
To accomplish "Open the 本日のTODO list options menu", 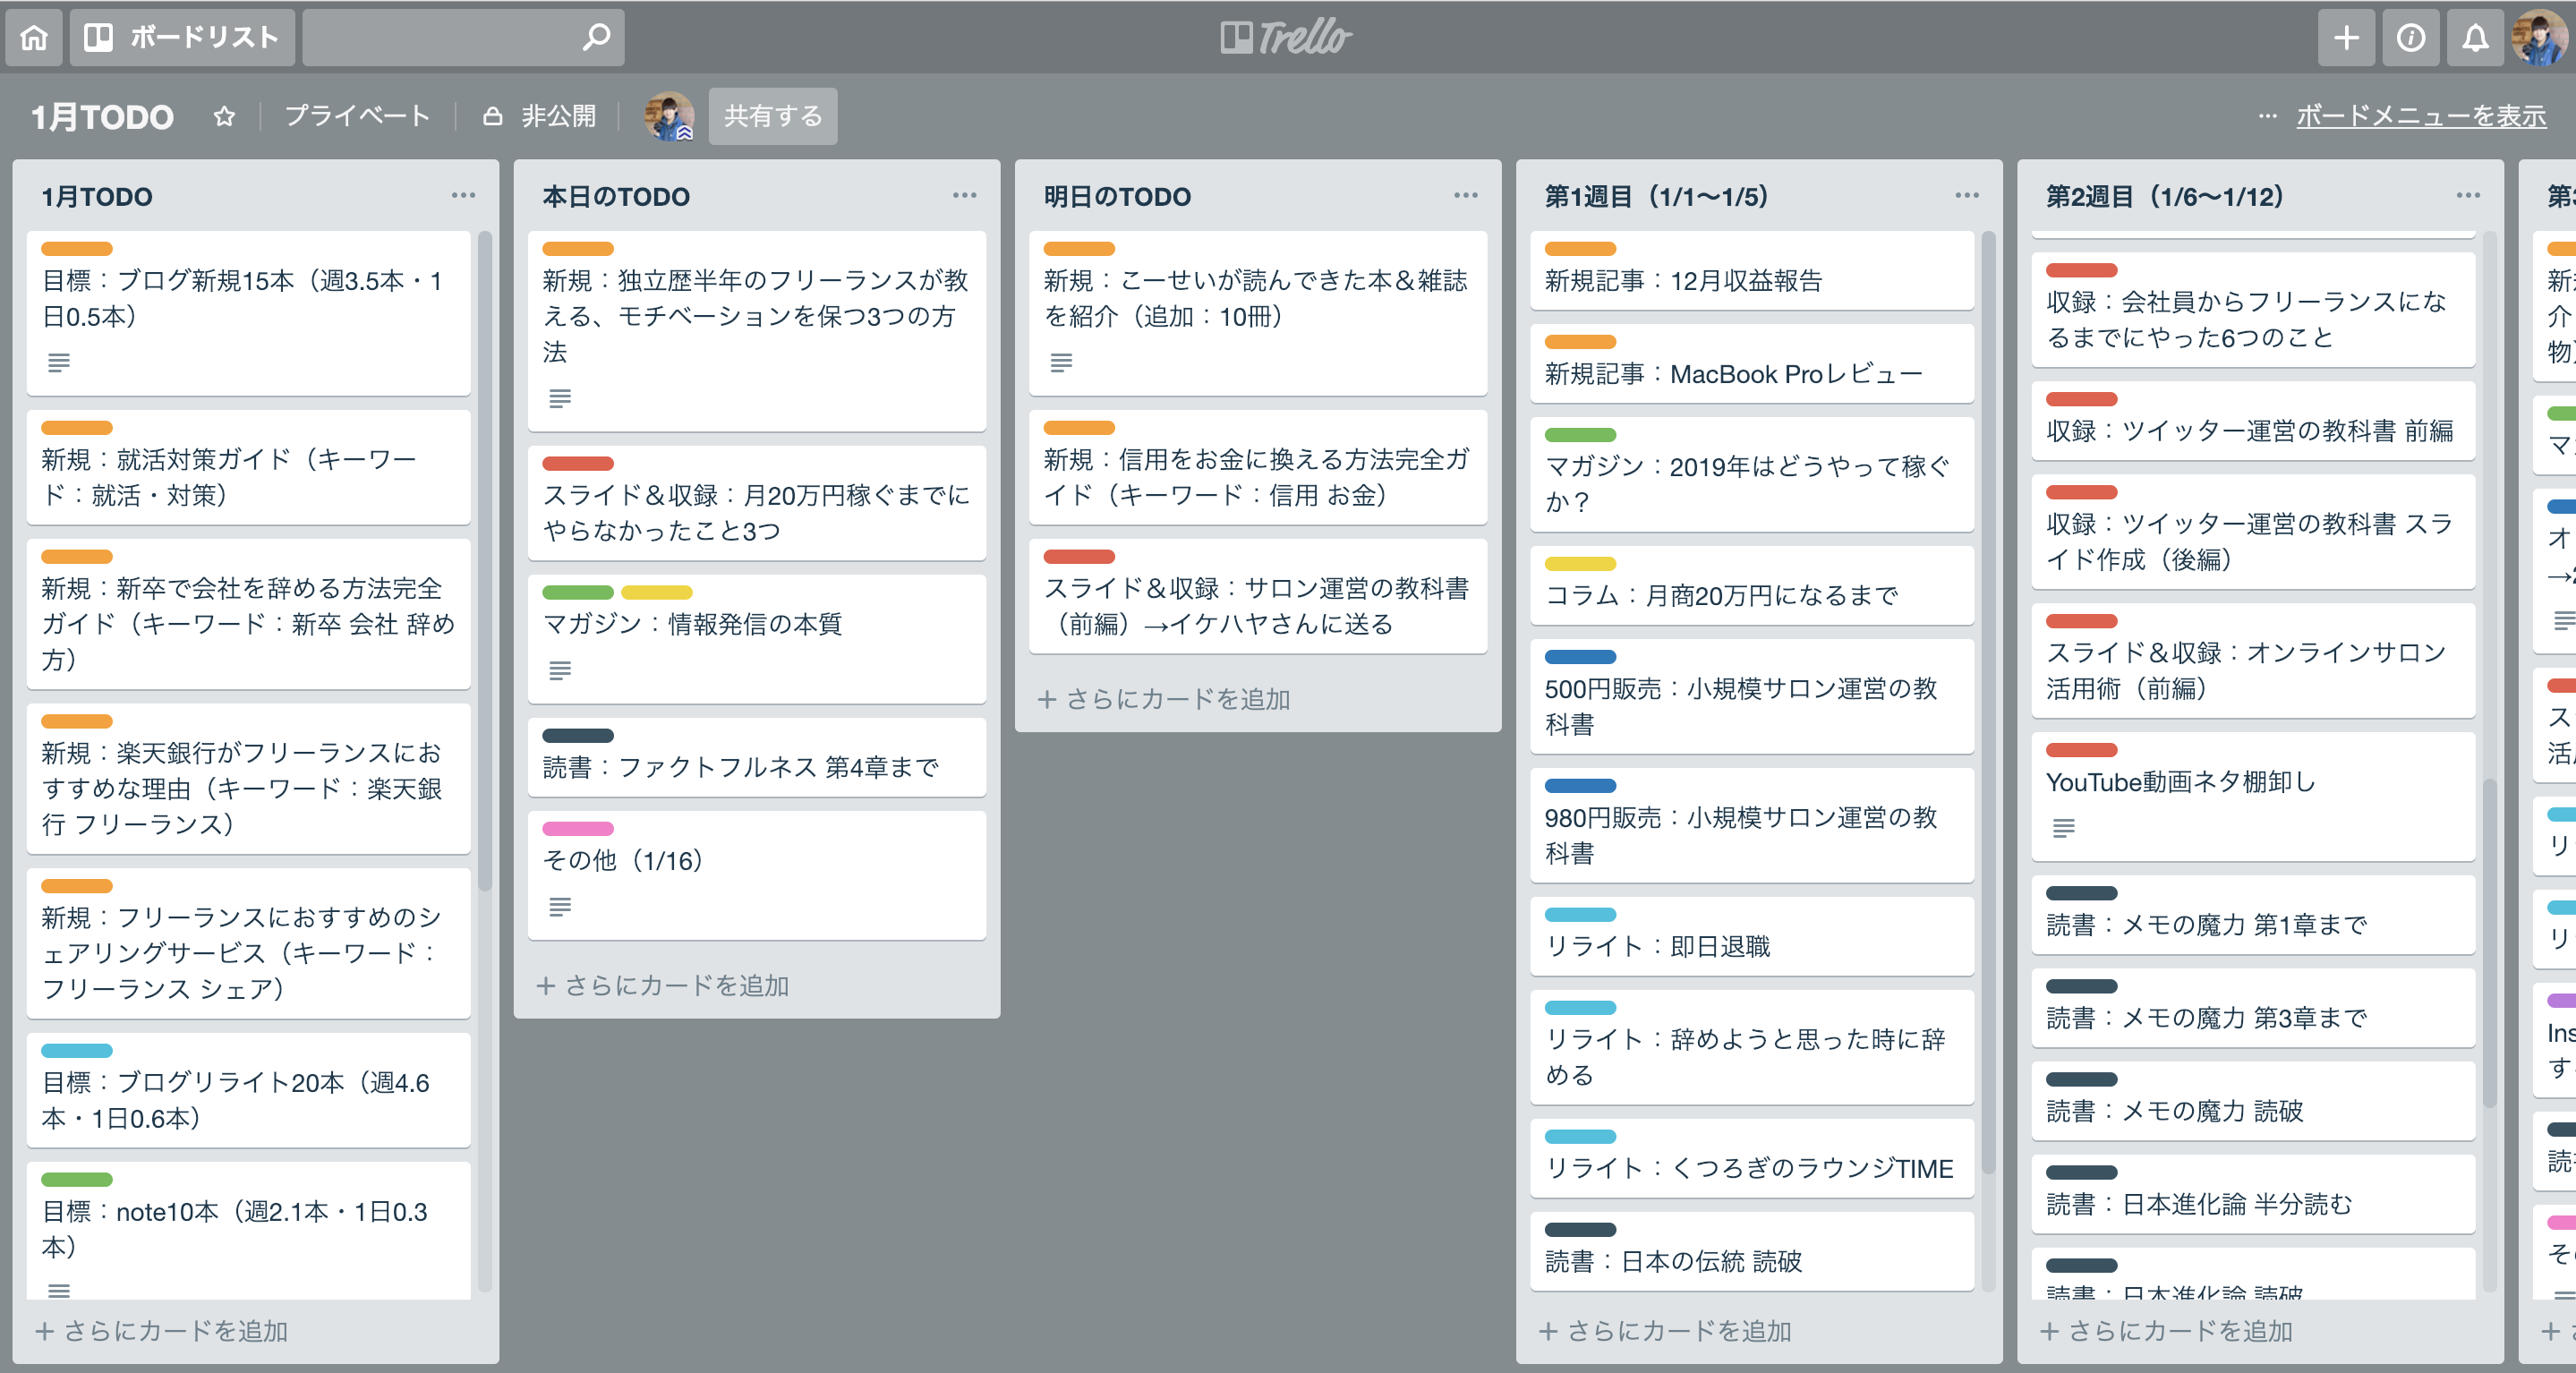I will click(x=964, y=195).
